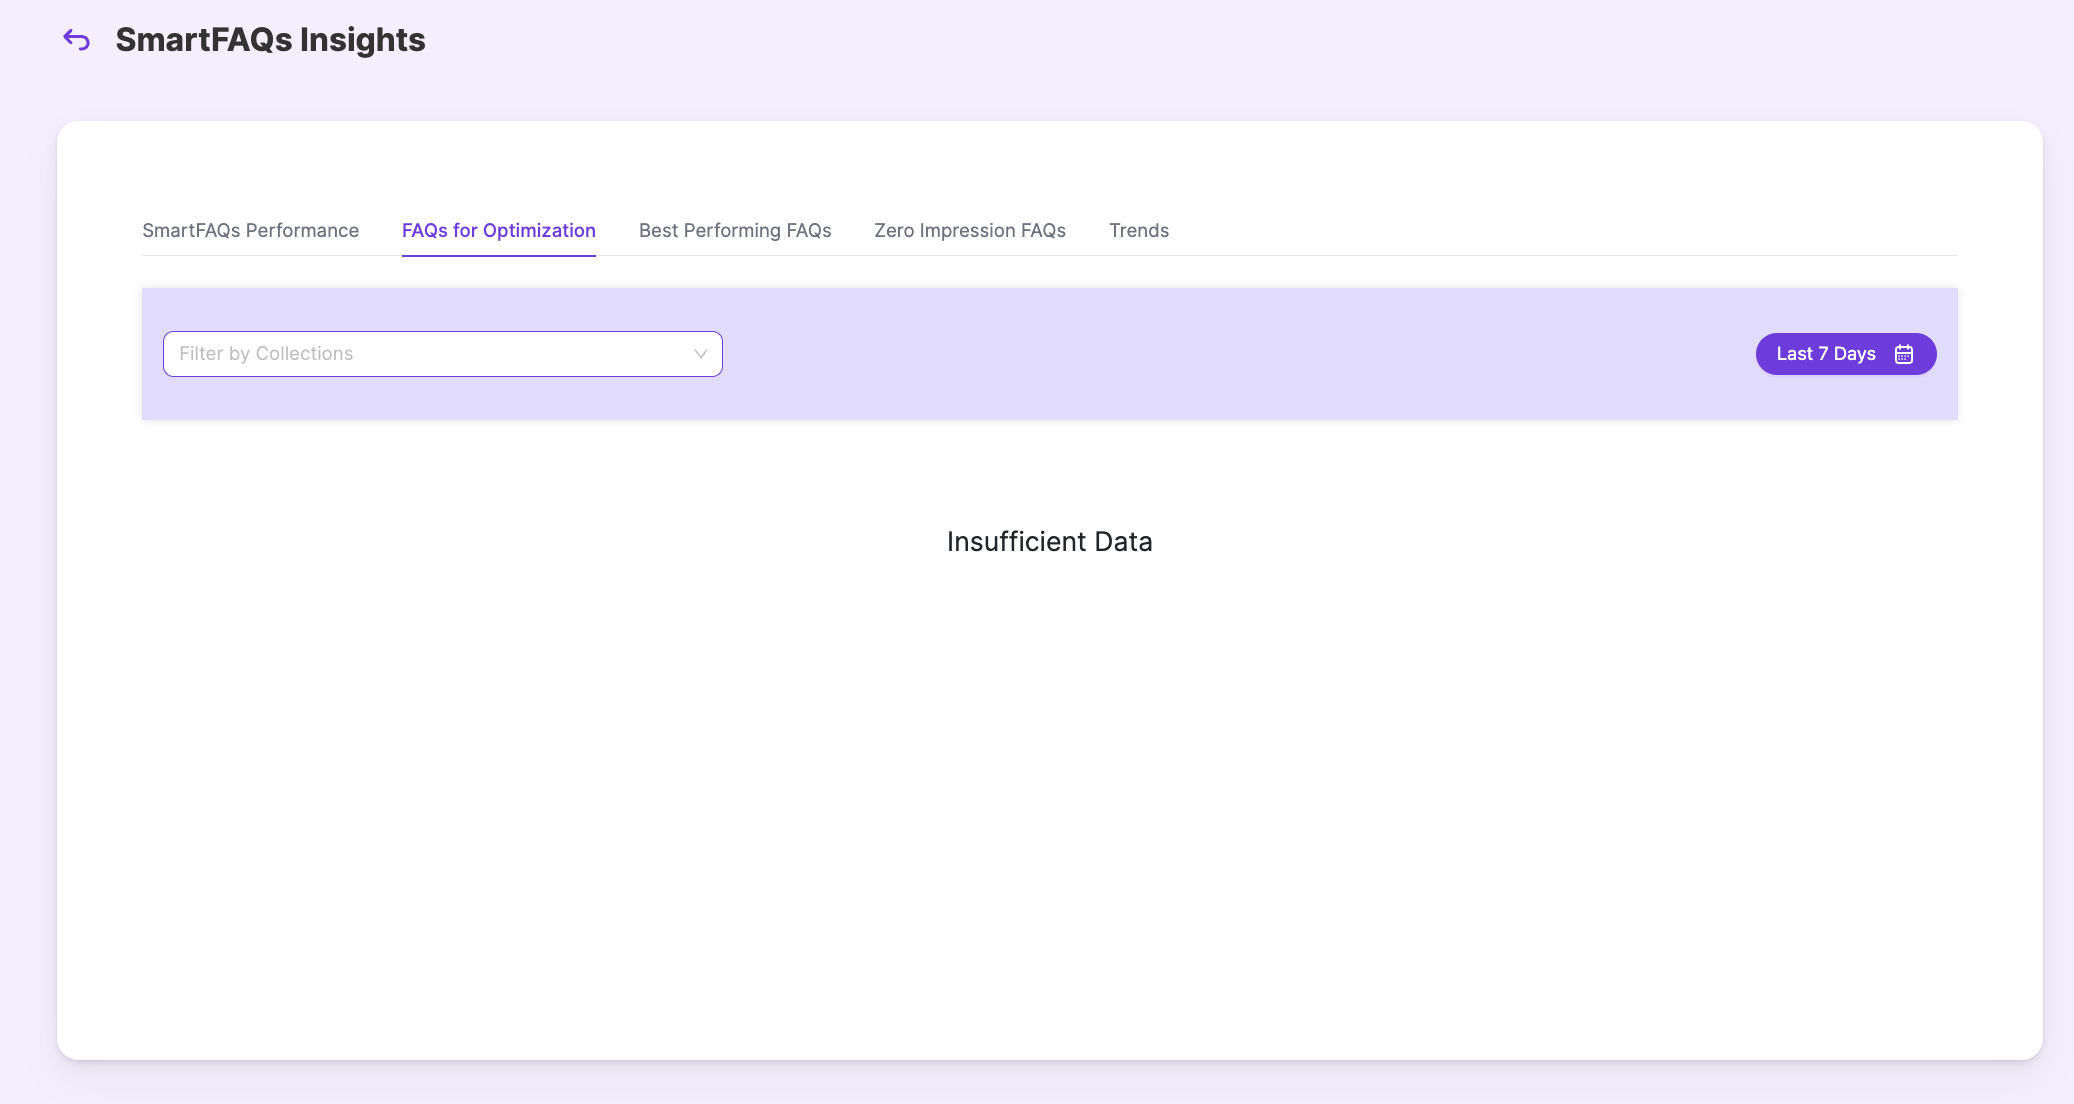
Task: Click the empty white results area
Action: (x=1049, y=800)
